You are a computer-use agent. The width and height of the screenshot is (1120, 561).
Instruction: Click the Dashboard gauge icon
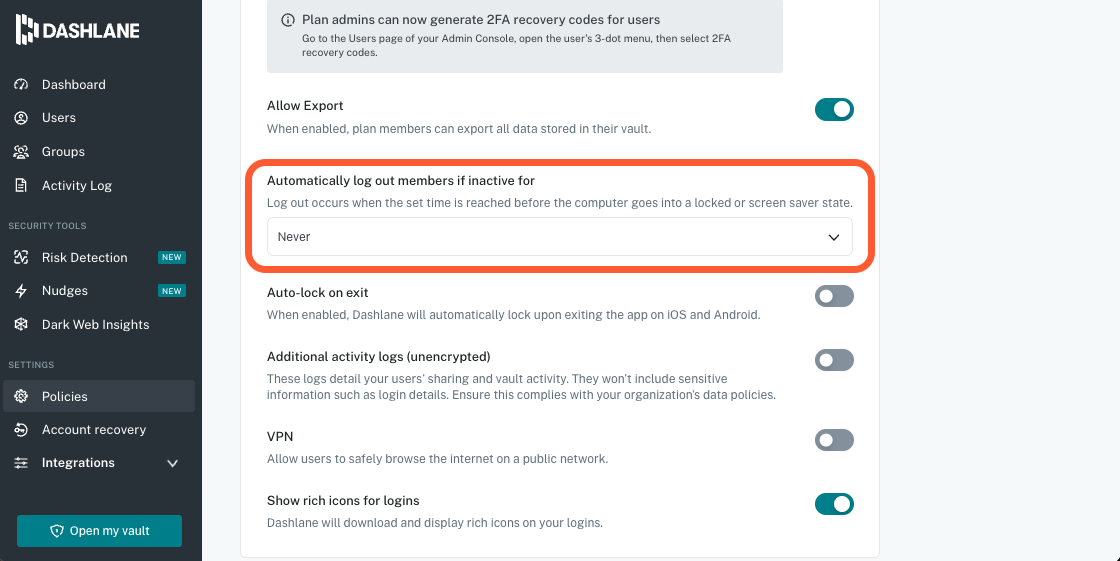[21, 85]
